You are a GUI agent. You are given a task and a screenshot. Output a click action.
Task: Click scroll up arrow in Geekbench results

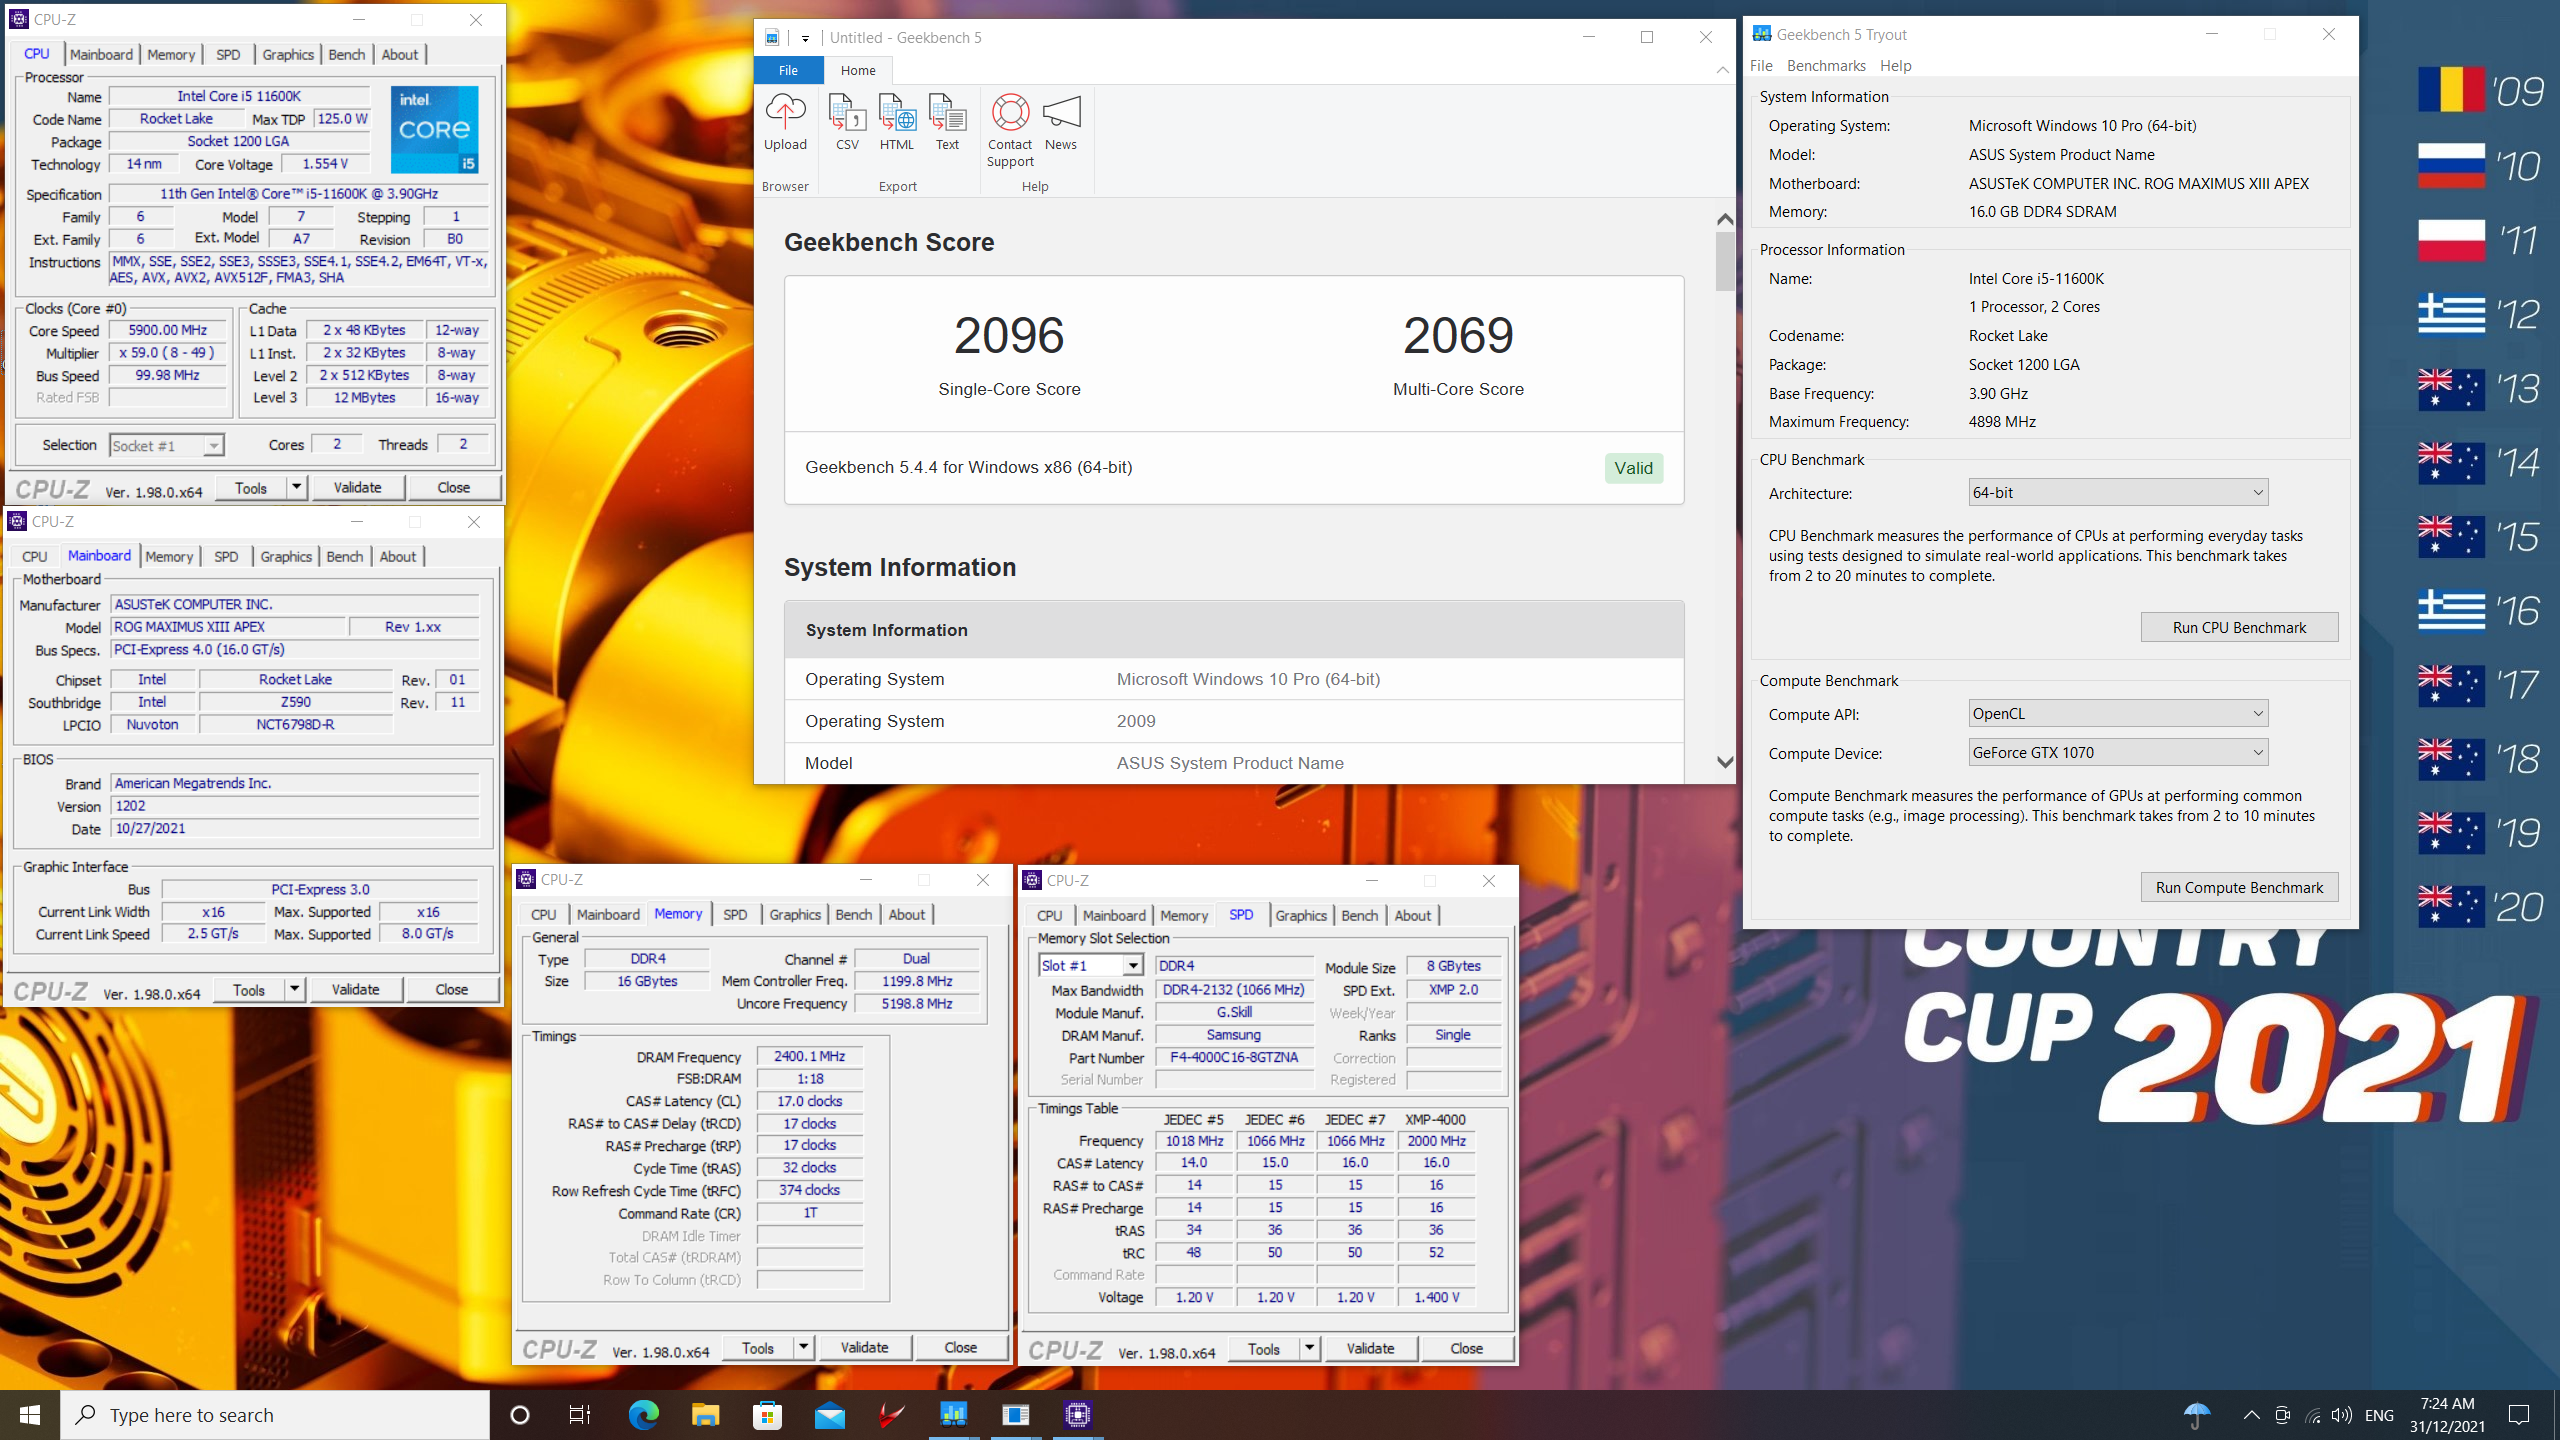pos(1724,219)
